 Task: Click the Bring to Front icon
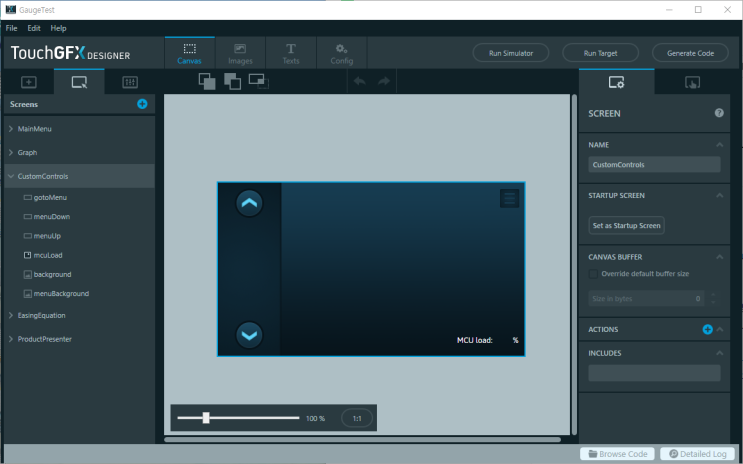click(x=207, y=81)
